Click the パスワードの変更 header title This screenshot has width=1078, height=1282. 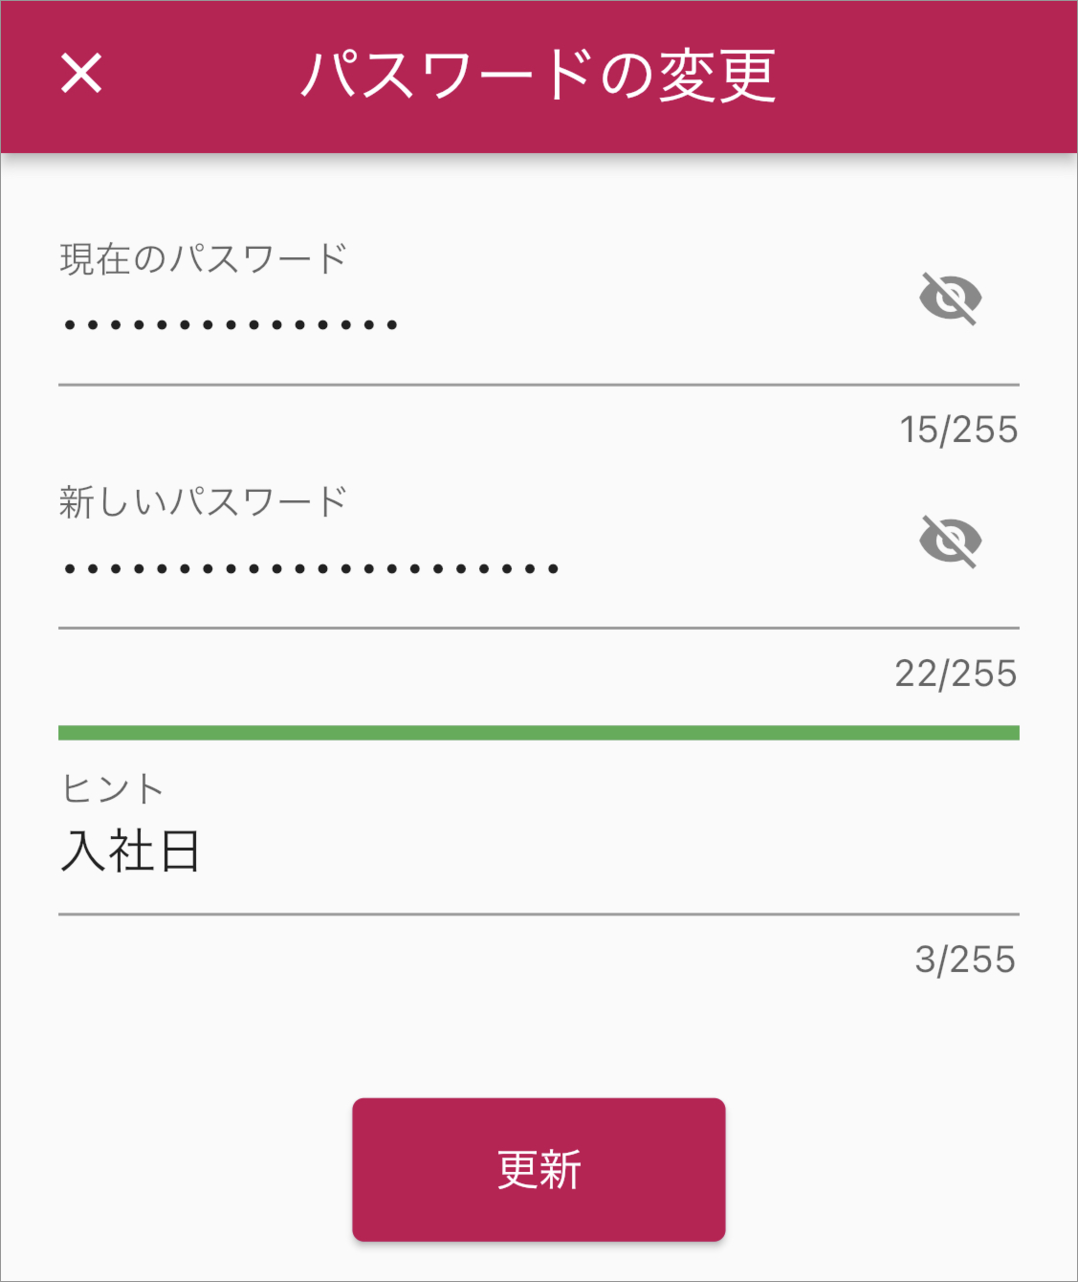coord(538,75)
